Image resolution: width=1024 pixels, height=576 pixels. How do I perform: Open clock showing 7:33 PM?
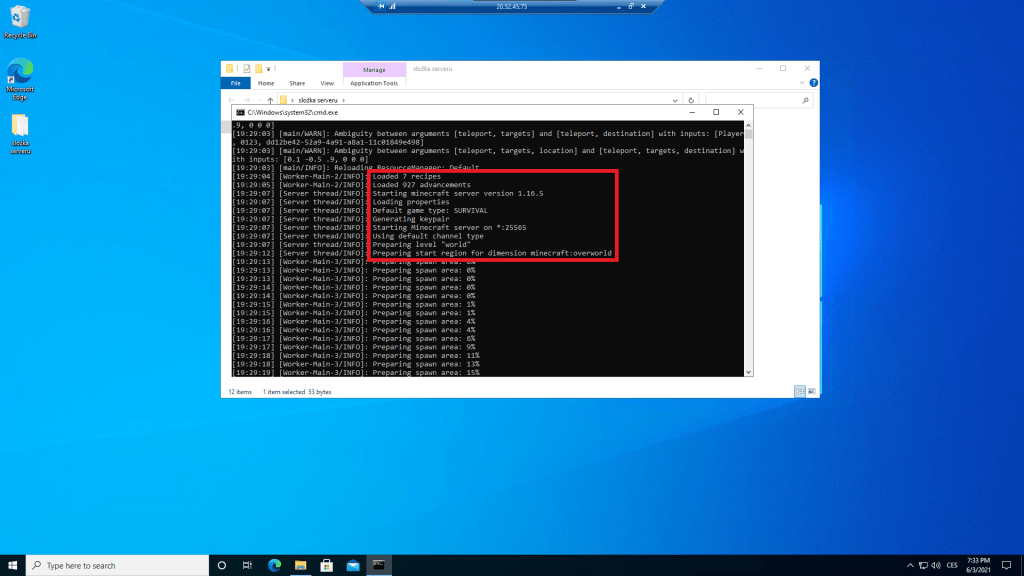pyautogui.click(x=978, y=566)
